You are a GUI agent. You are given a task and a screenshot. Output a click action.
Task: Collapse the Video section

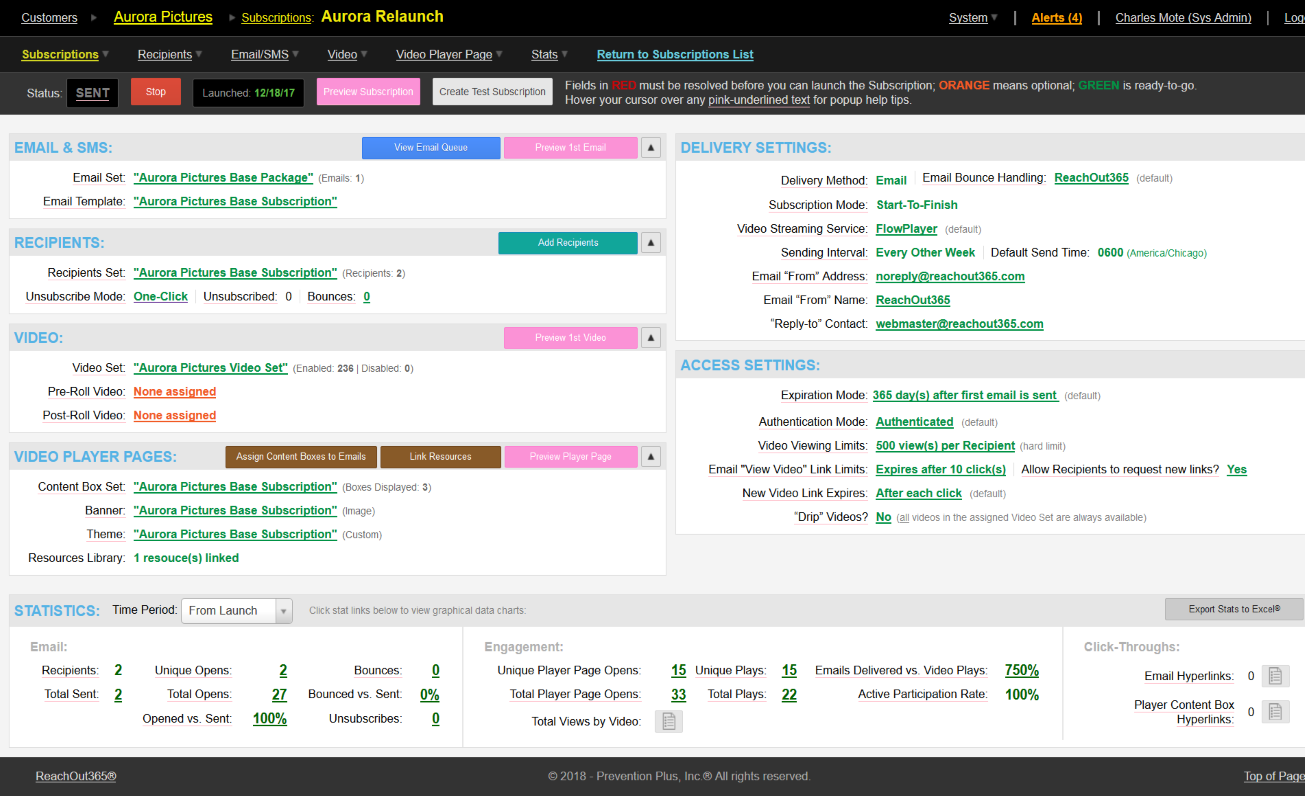[650, 338]
